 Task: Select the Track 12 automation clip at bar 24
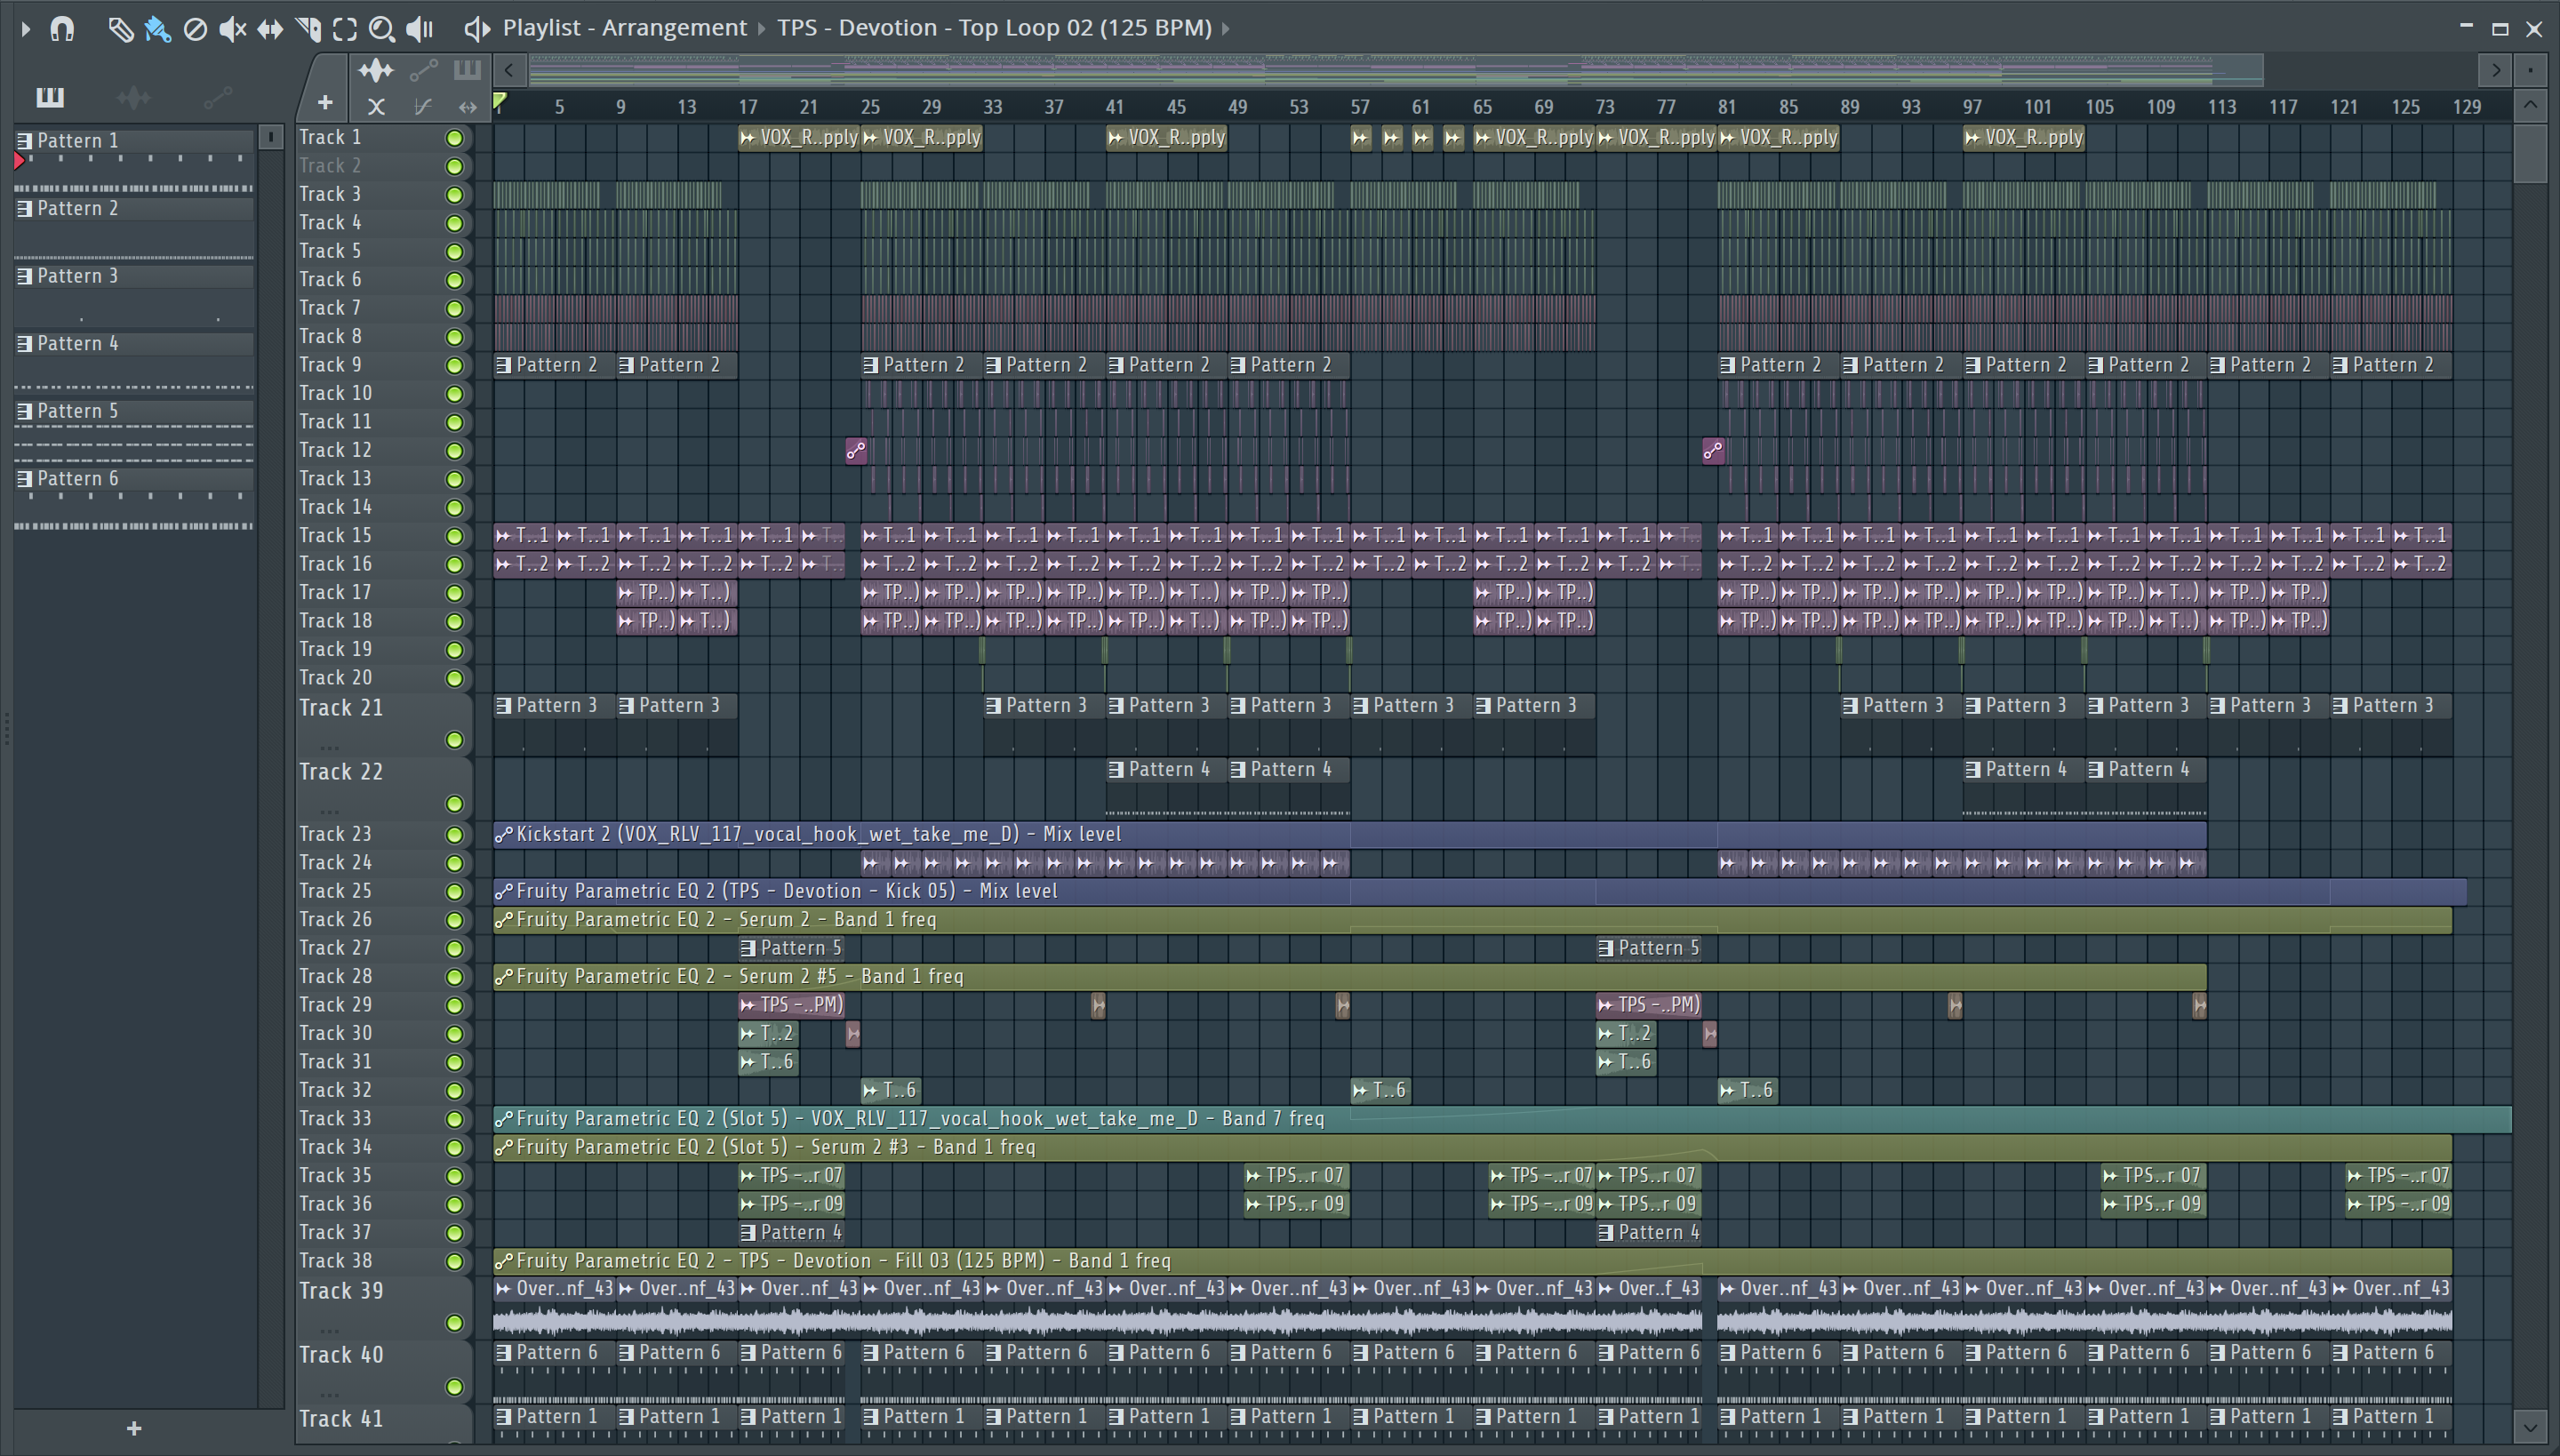click(x=856, y=451)
